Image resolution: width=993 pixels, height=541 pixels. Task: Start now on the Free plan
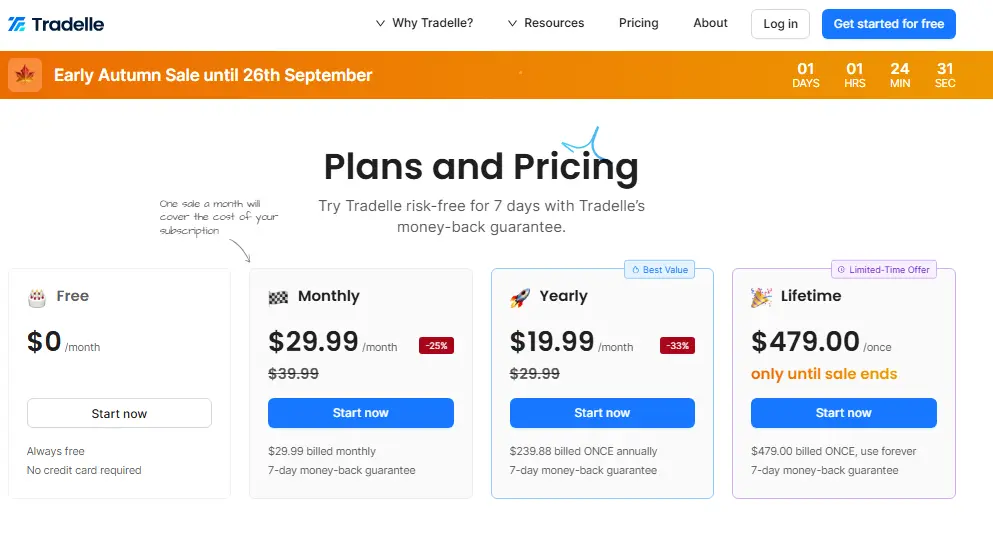(119, 413)
